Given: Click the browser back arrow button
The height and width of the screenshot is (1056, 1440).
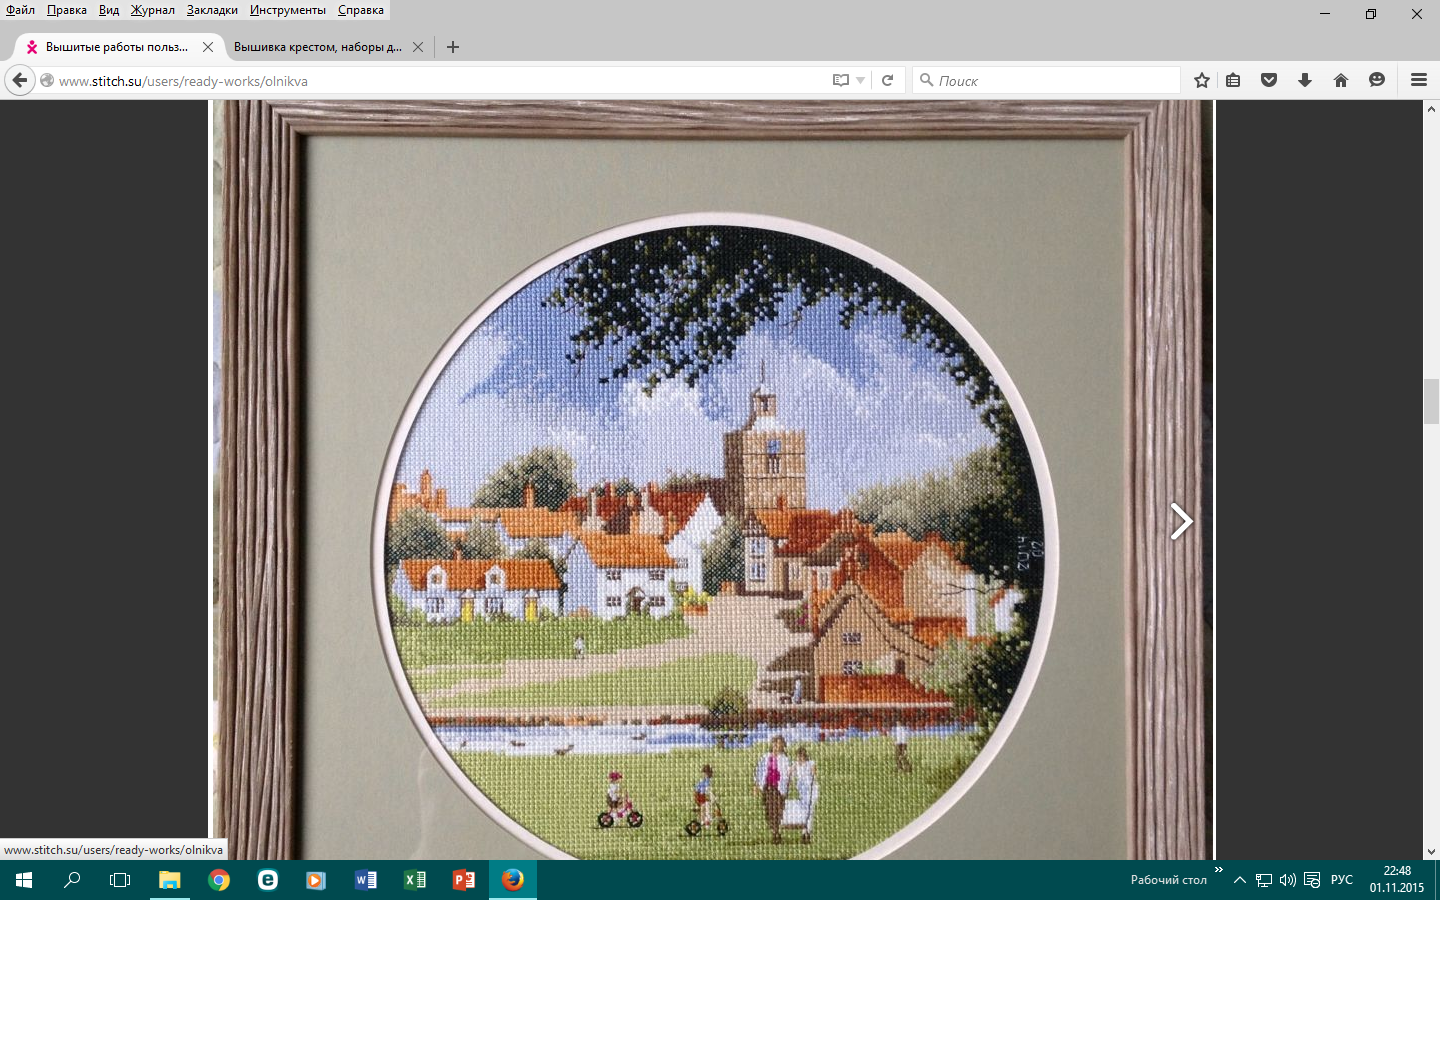Looking at the screenshot, I should (x=20, y=80).
